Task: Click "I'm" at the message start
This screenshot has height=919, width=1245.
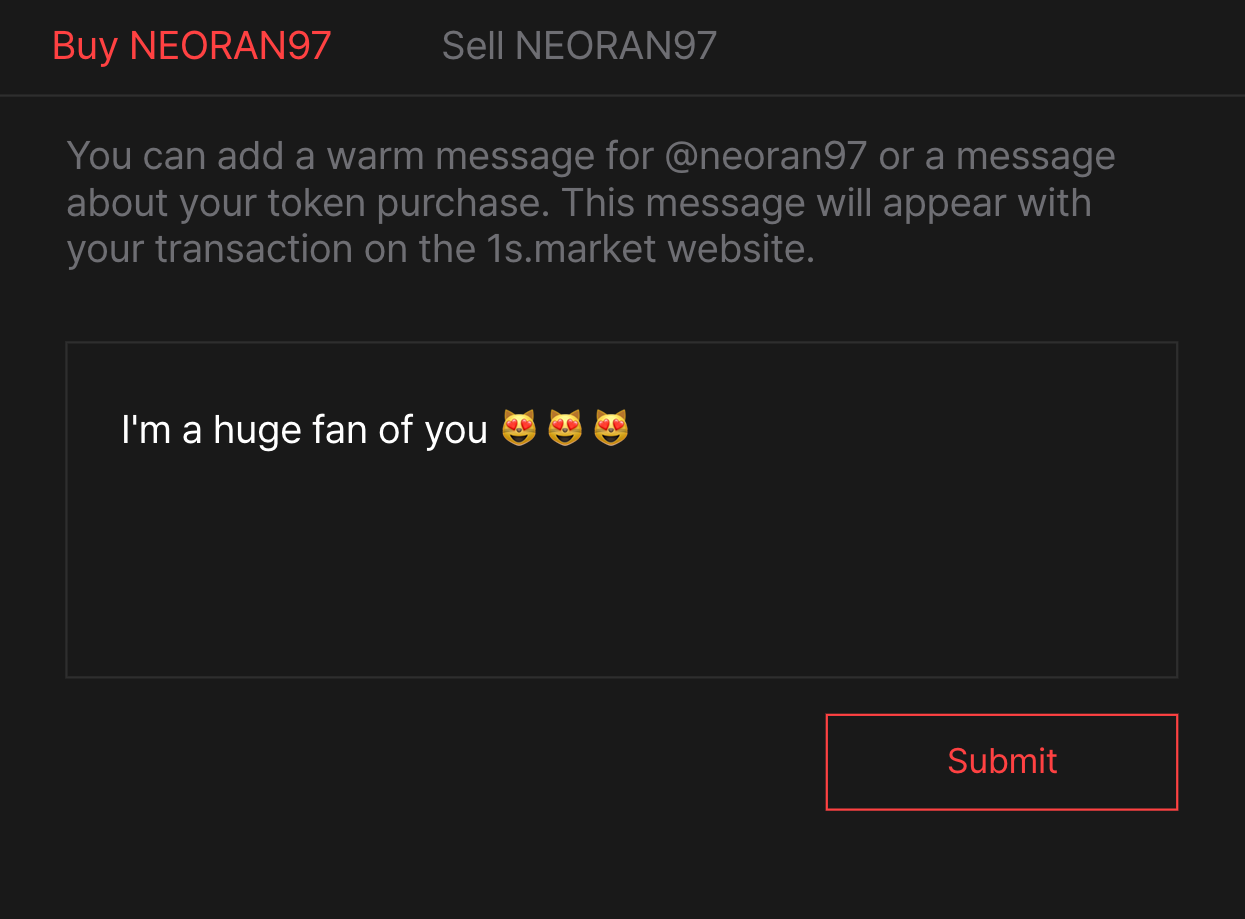Action: coord(146,430)
